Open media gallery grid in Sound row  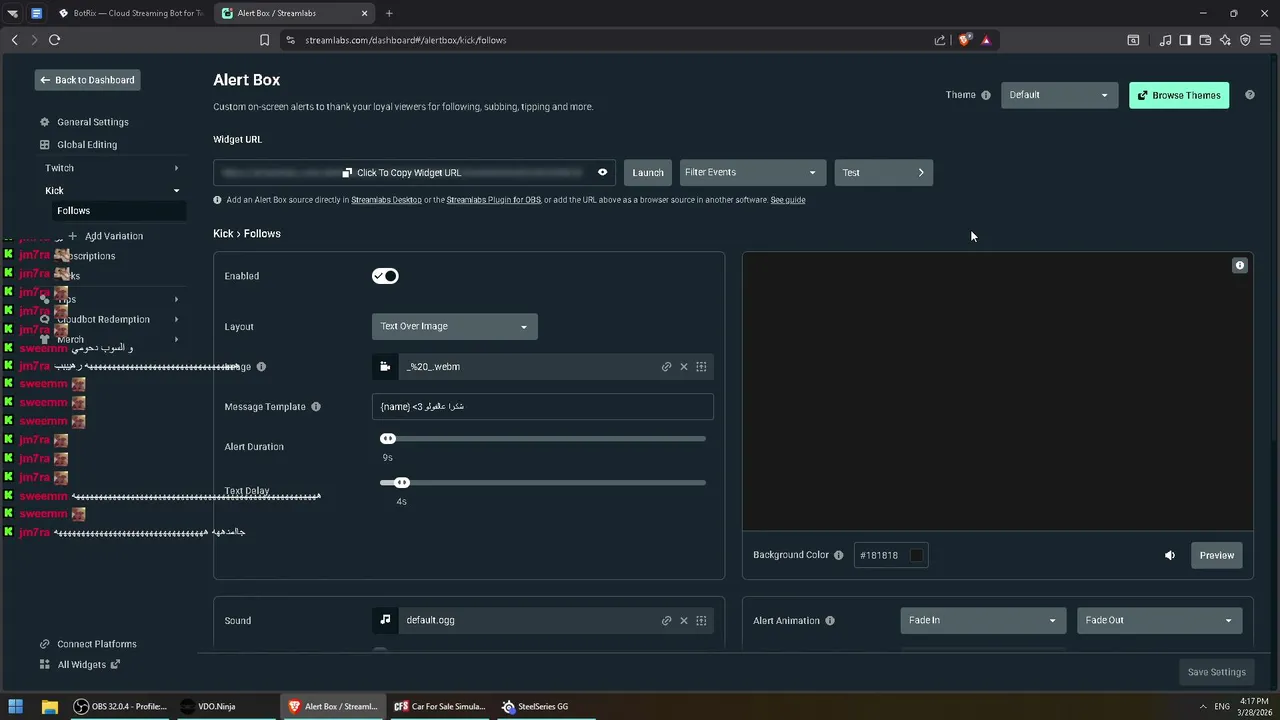point(701,620)
